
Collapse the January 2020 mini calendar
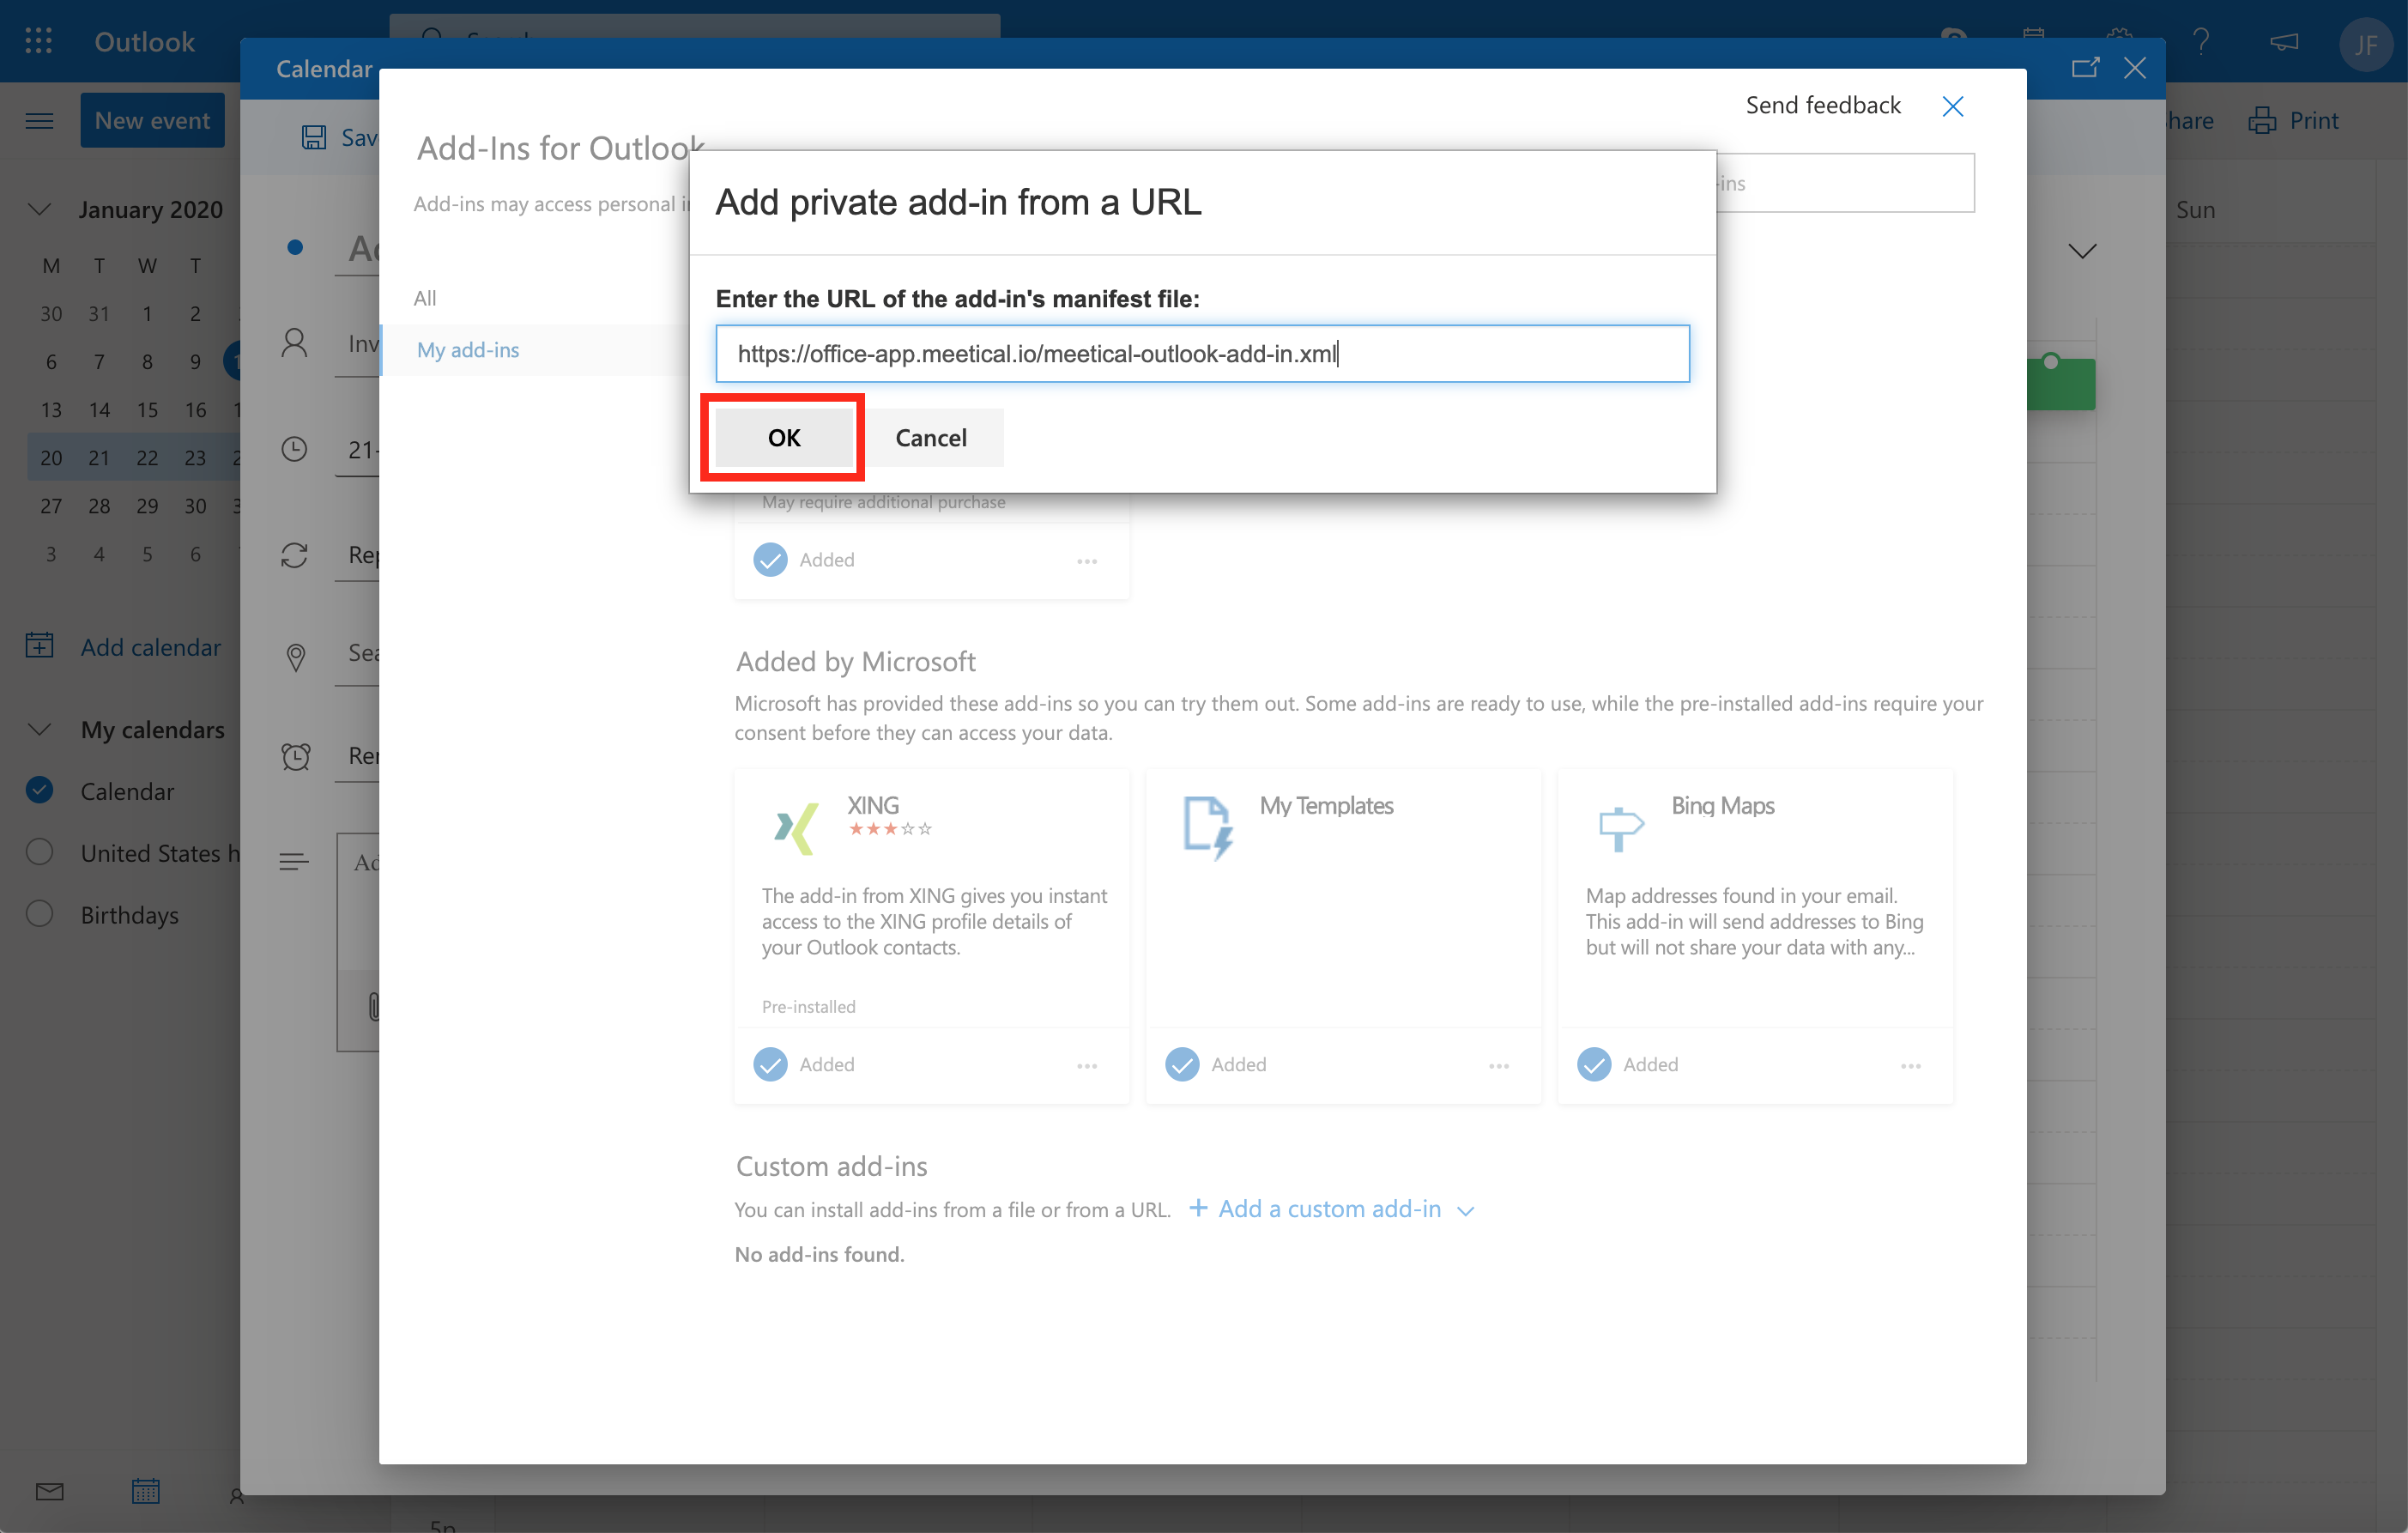[39, 209]
